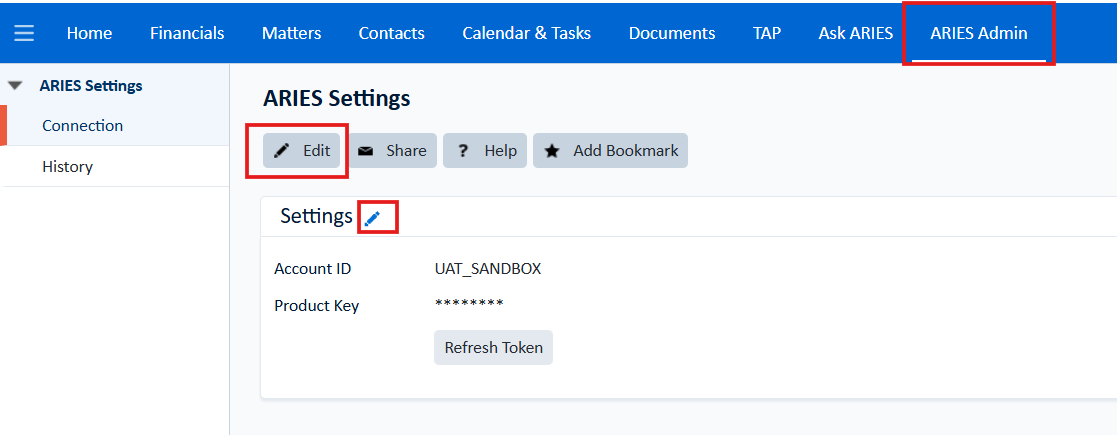Screen dimensions: 1117x435
Task: Click the Product Key label
Action: [317, 306]
